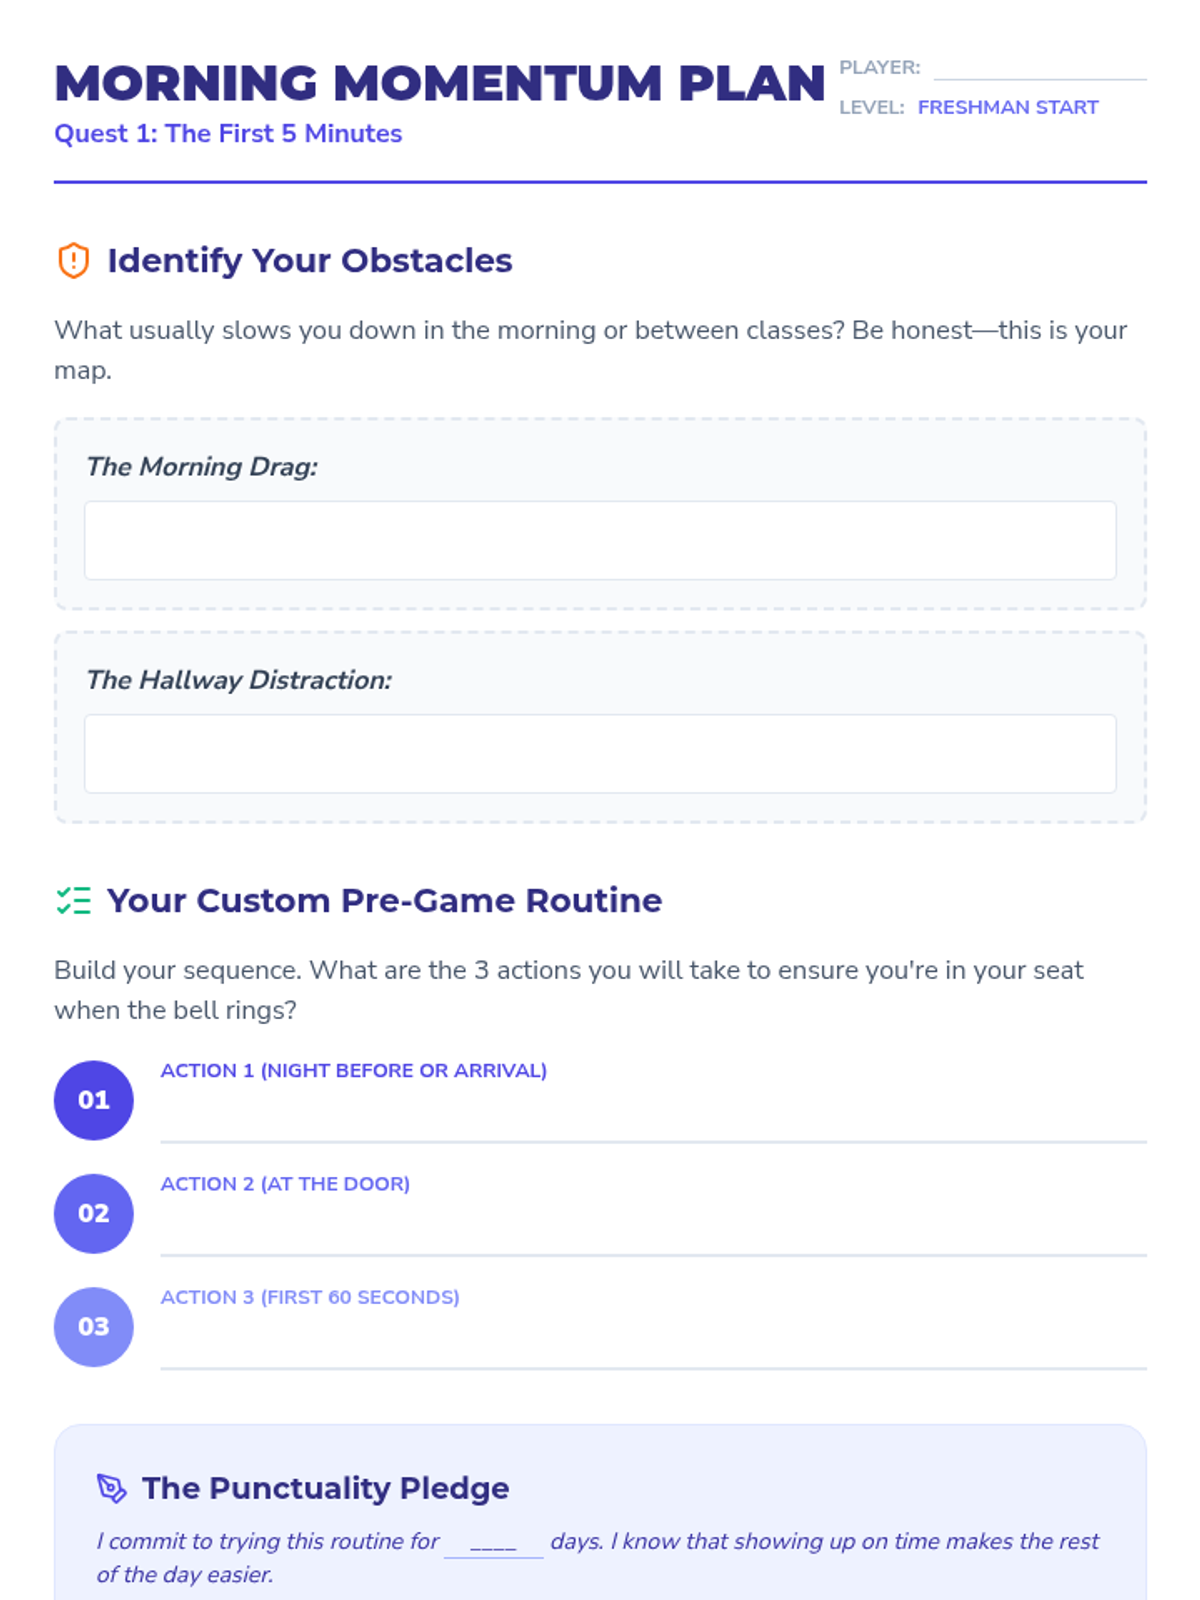Click Quest 1: The First 5 Minutes subtitle
Image resolution: width=1200 pixels, height=1600 pixels.
[x=228, y=134]
